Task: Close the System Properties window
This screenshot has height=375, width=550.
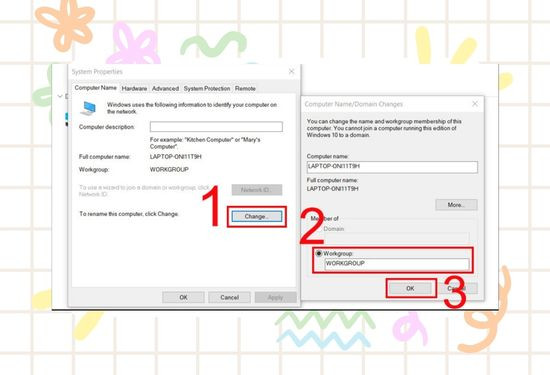Action: tap(291, 72)
